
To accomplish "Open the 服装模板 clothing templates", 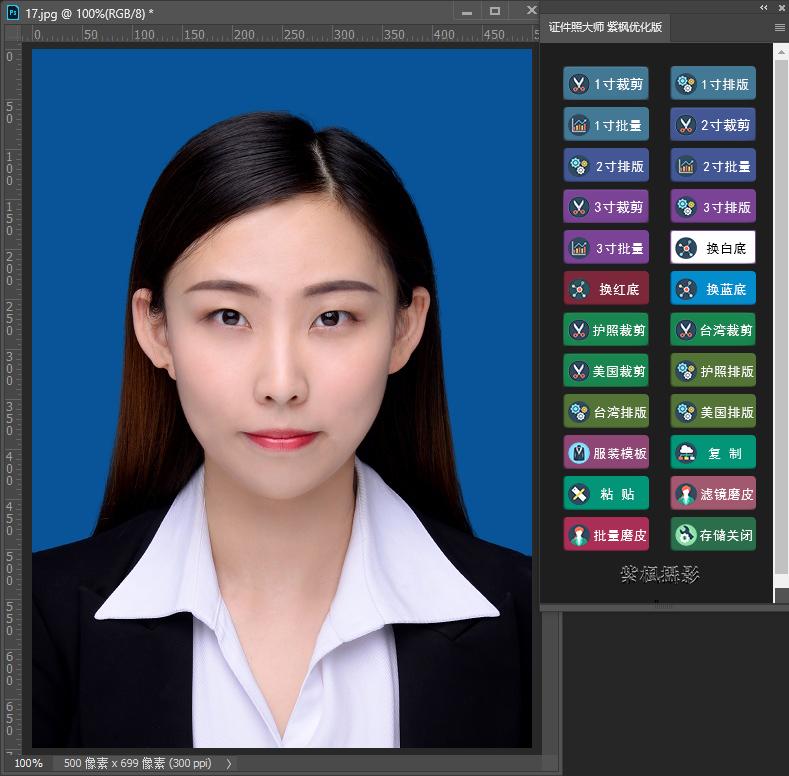I will 606,452.
